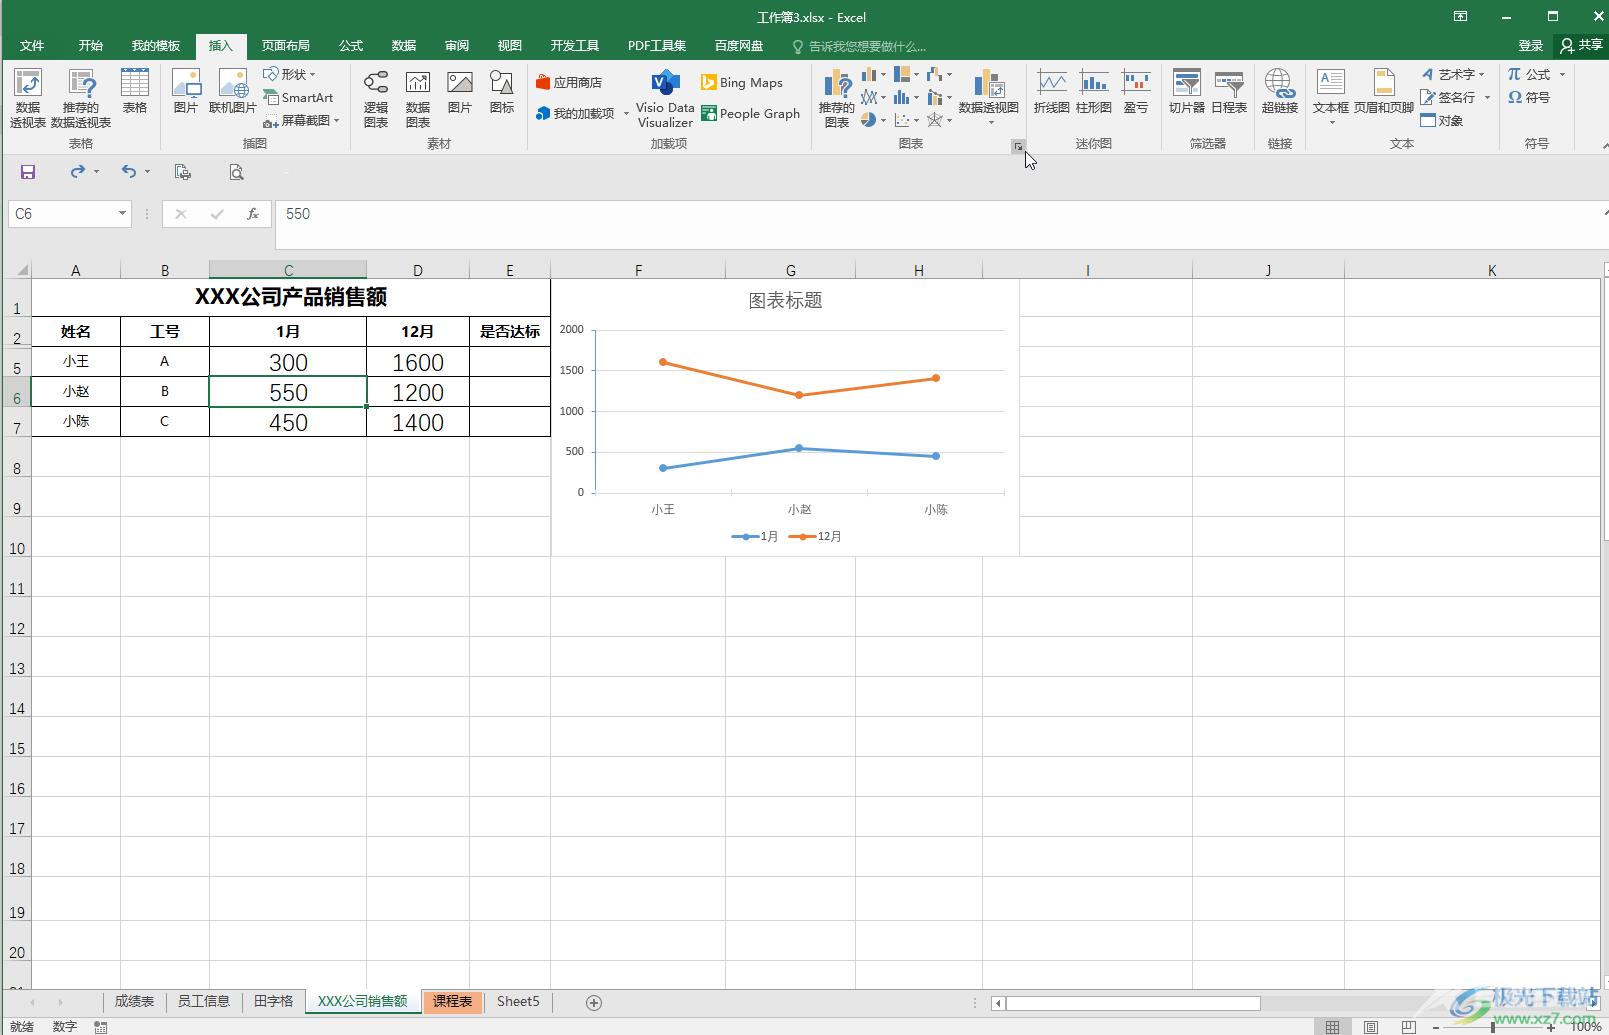This screenshot has width=1609, height=1035.
Task: Switch to the 数据 Data tab
Action: coord(404,46)
